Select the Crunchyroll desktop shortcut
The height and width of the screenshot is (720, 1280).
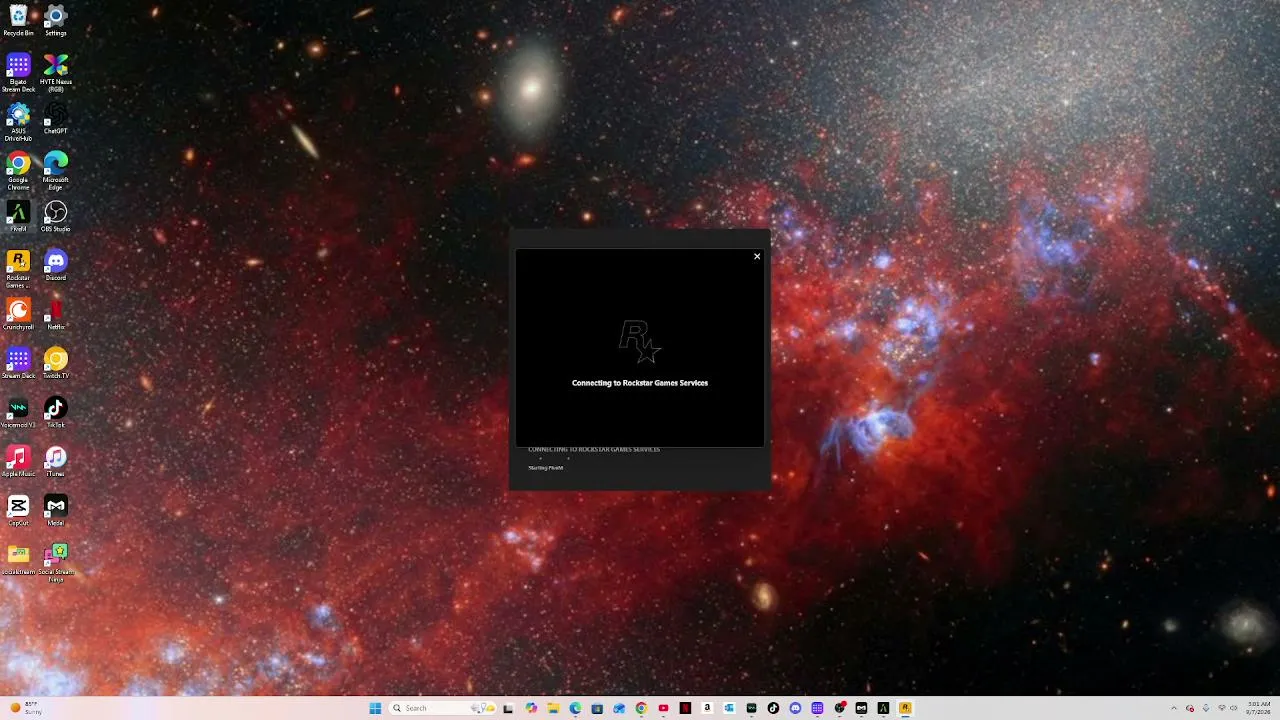18,315
